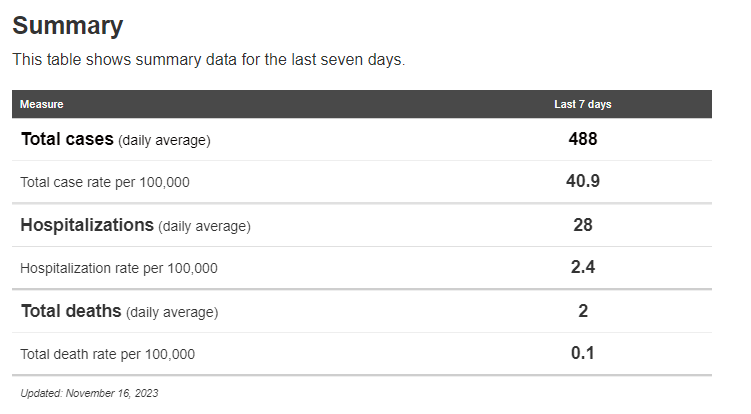Select the 2.4 hospitalization rate value

(582, 267)
